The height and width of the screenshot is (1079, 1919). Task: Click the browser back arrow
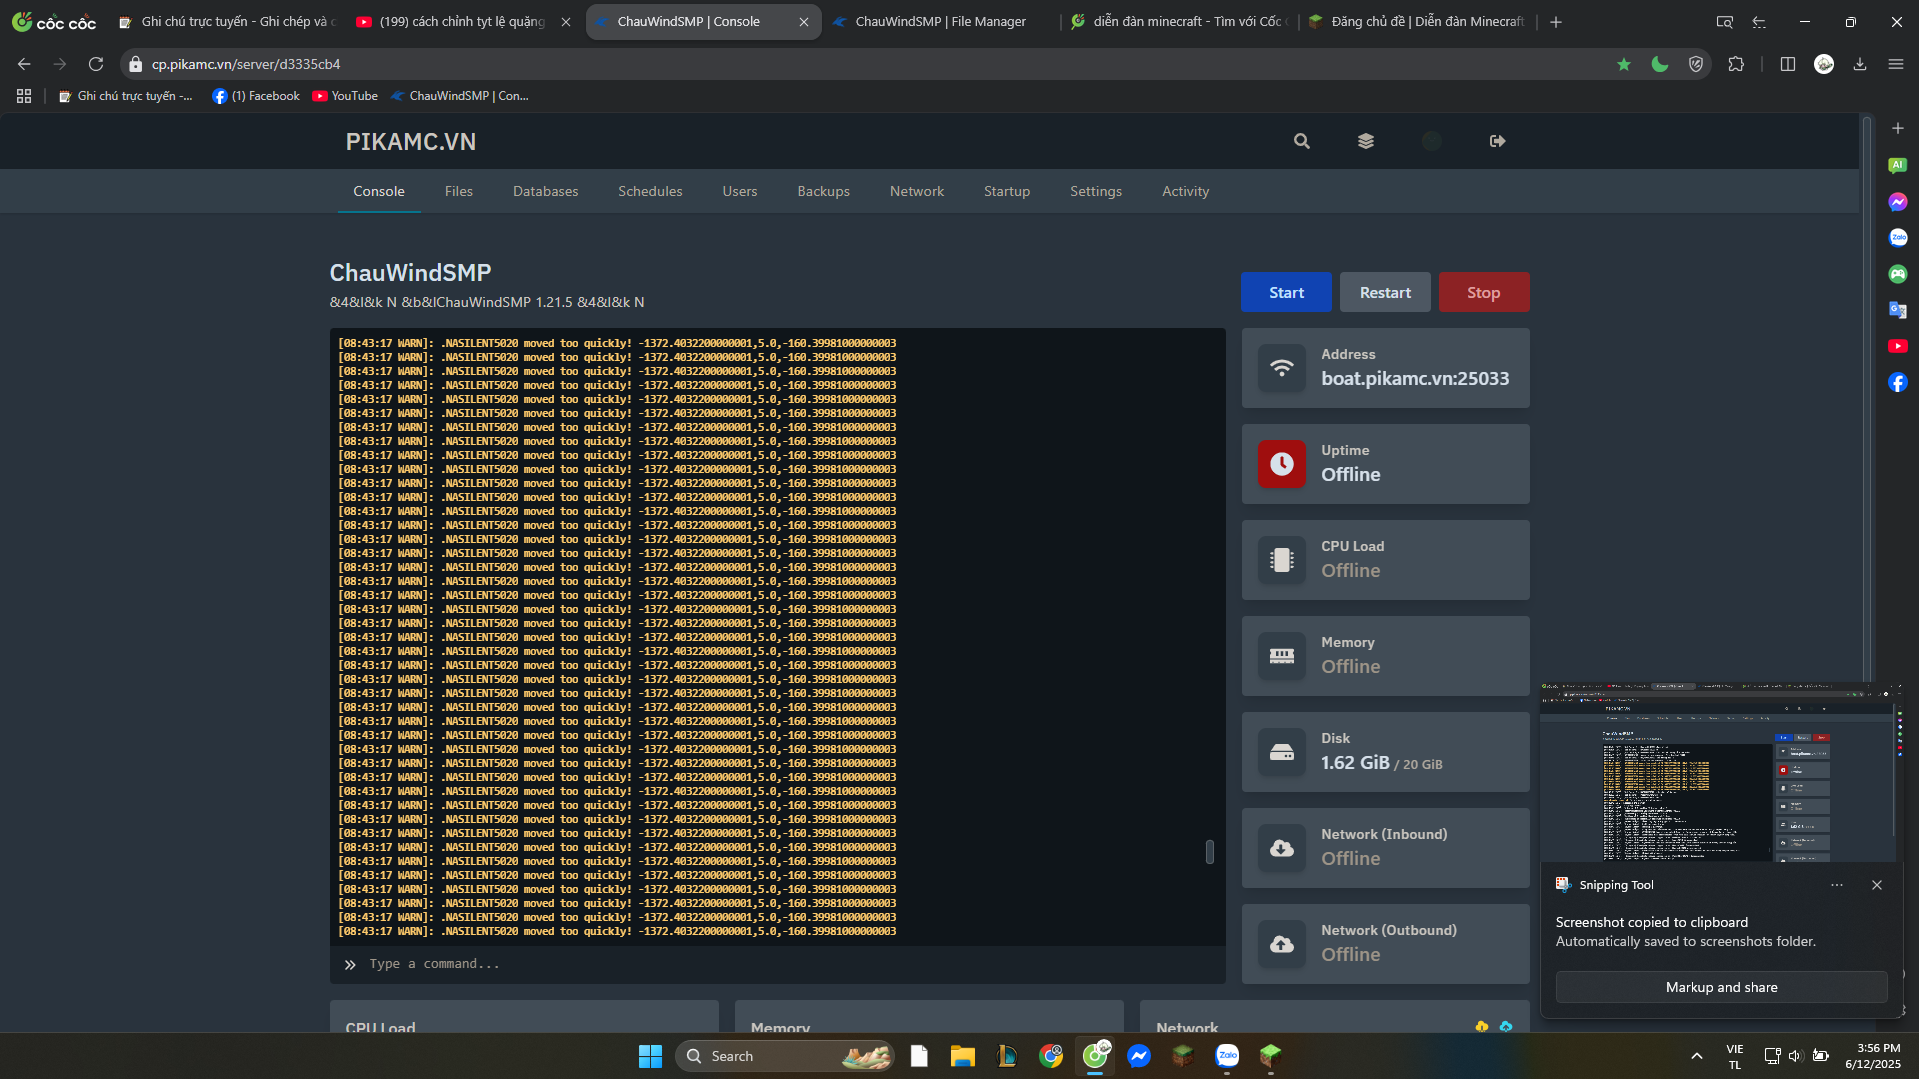click(24, 64)
